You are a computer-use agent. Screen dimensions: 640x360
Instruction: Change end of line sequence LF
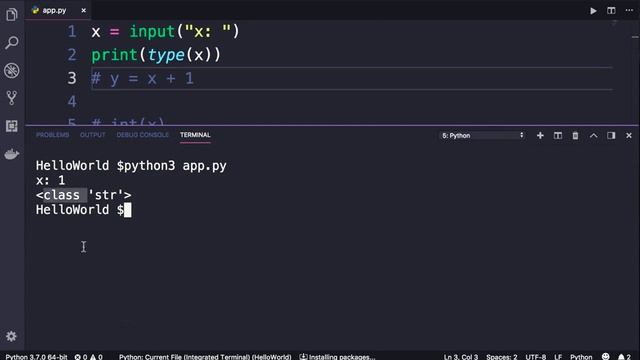(558, 357)
